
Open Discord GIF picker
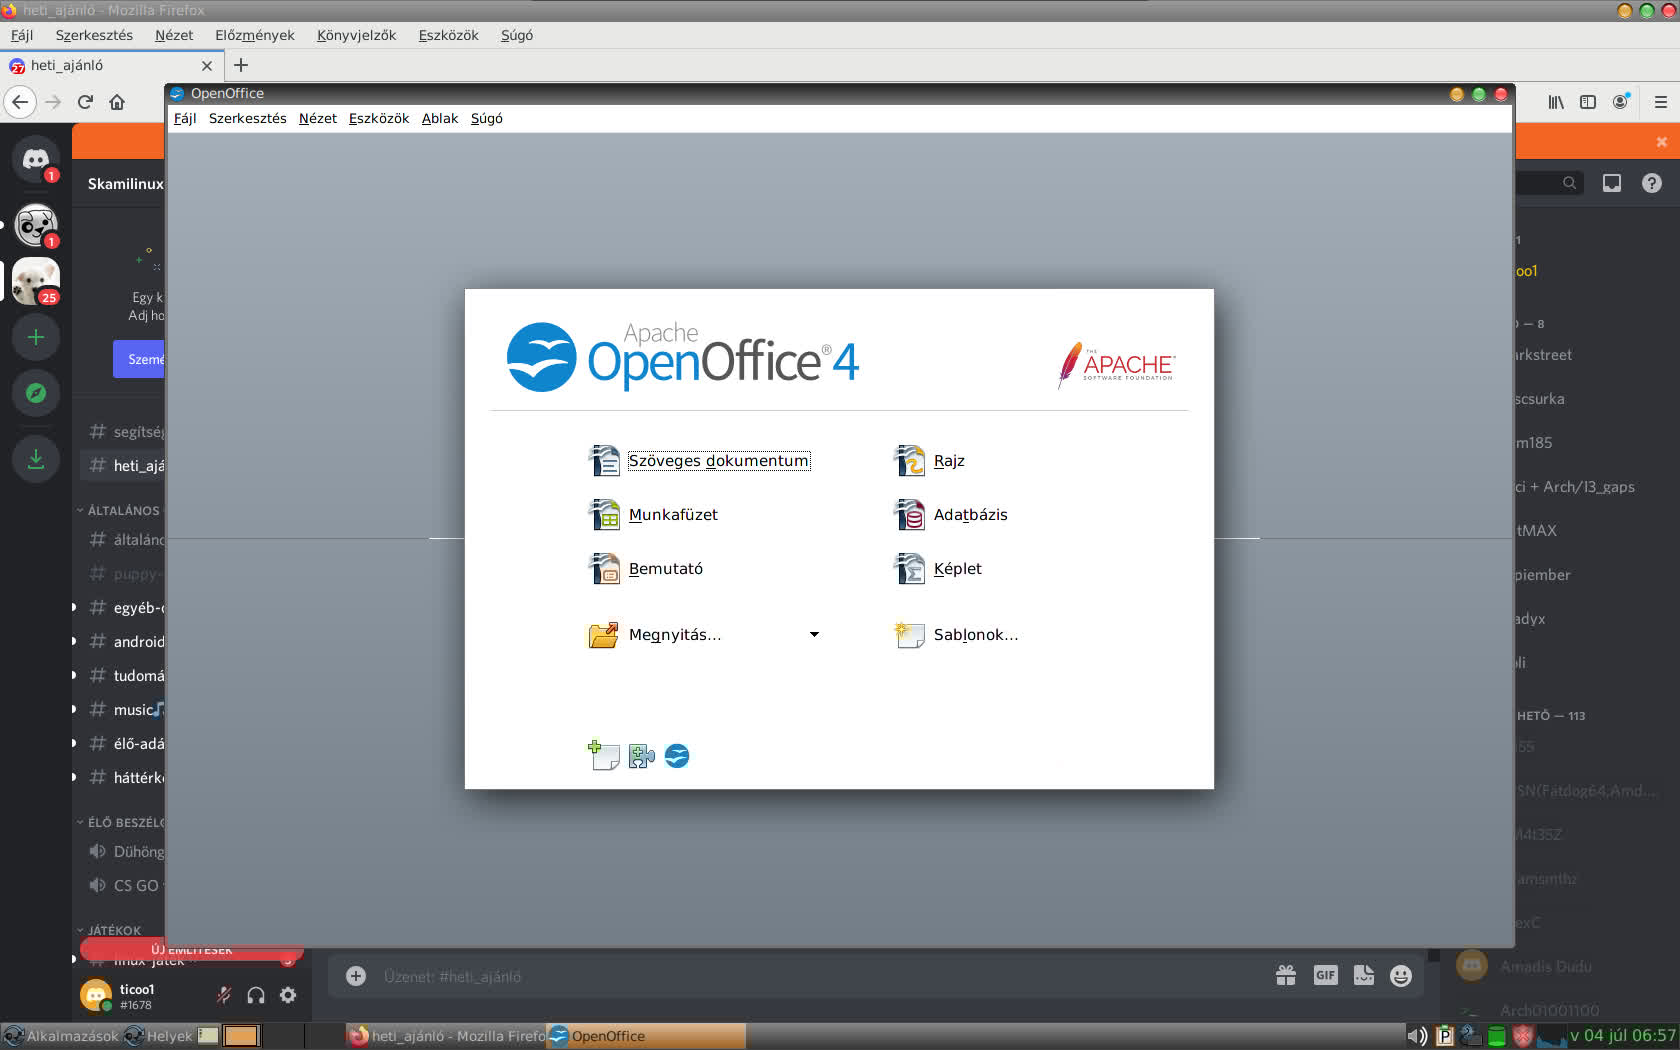[x=1325, y=976]
